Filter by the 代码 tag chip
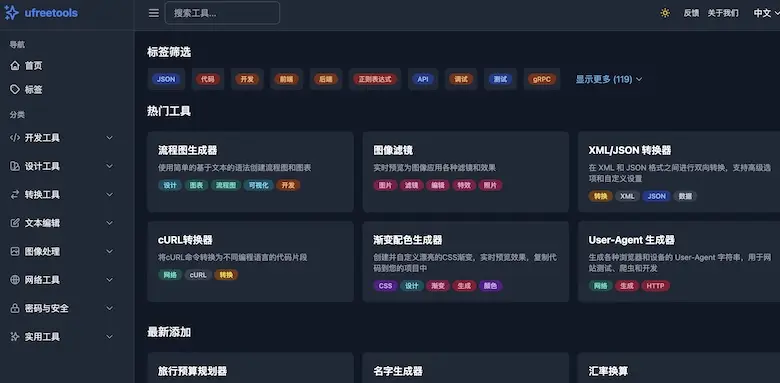The image size is (780, 383). pyautogui.click(x=207, y=79)
